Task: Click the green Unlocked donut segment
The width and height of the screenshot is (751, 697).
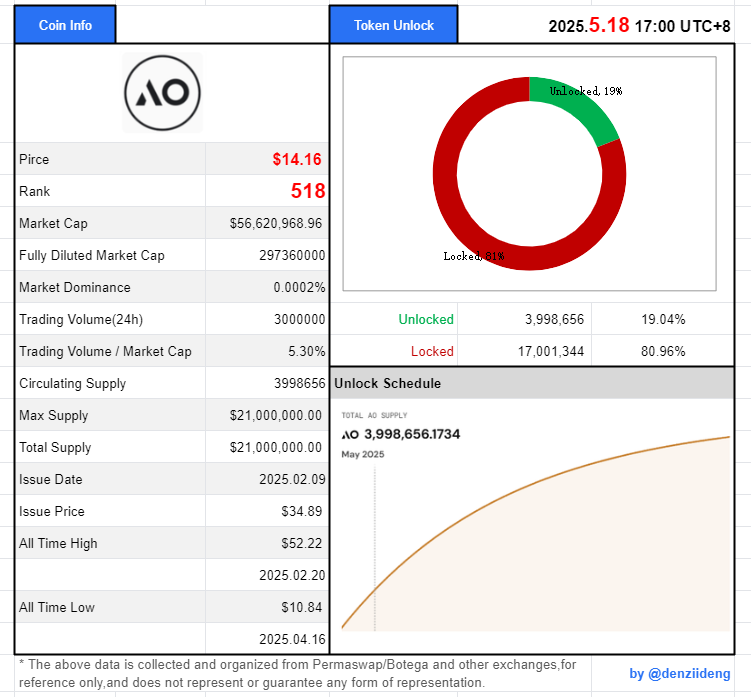Action: pyautogui.click(x=578, y=104)
